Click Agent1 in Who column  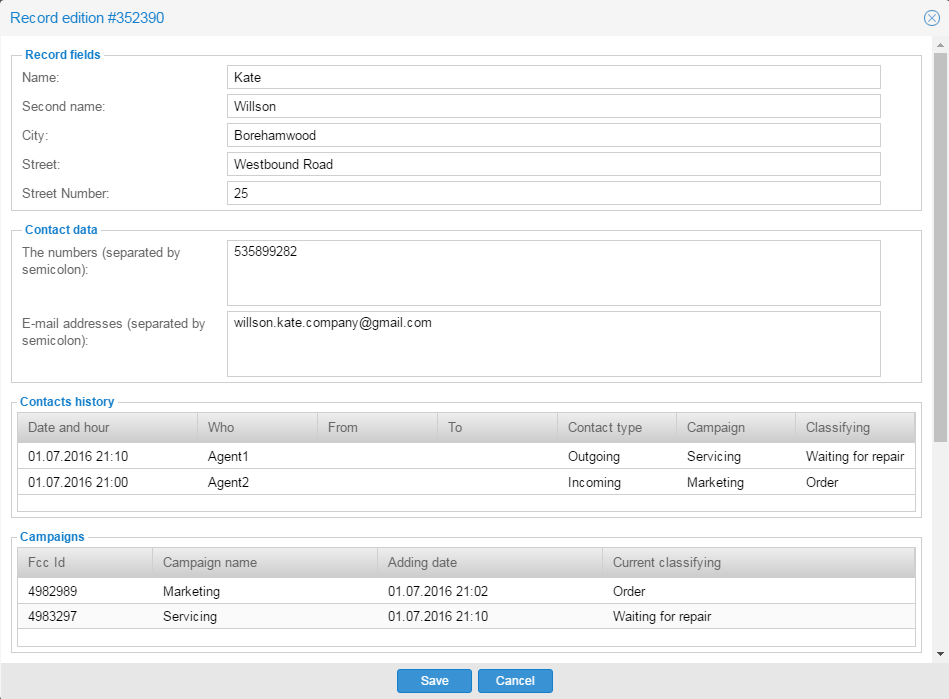pos(228,456)
